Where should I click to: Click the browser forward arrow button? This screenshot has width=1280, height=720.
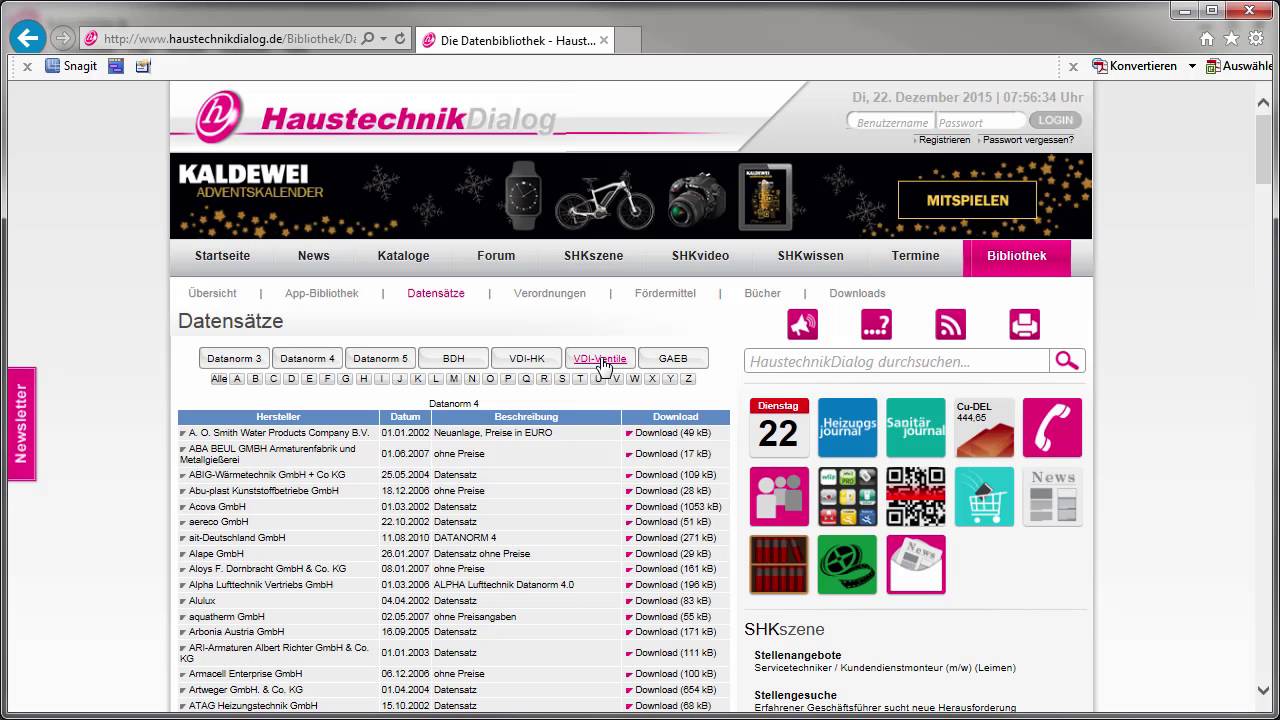63,39
